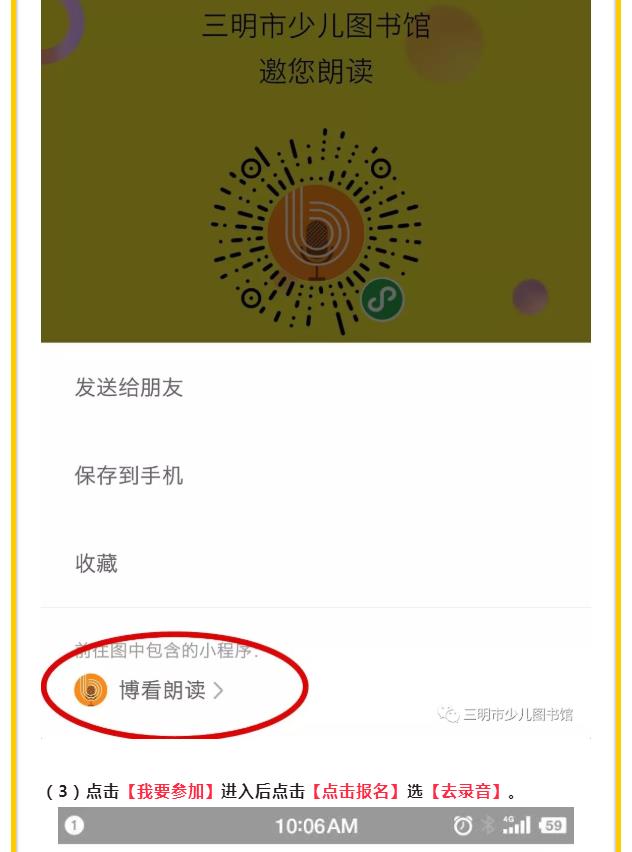The height and width of the screenshot is (852, 632).
Task: Click the WeChat logo in the watermark
Action: tap(448, 714)
